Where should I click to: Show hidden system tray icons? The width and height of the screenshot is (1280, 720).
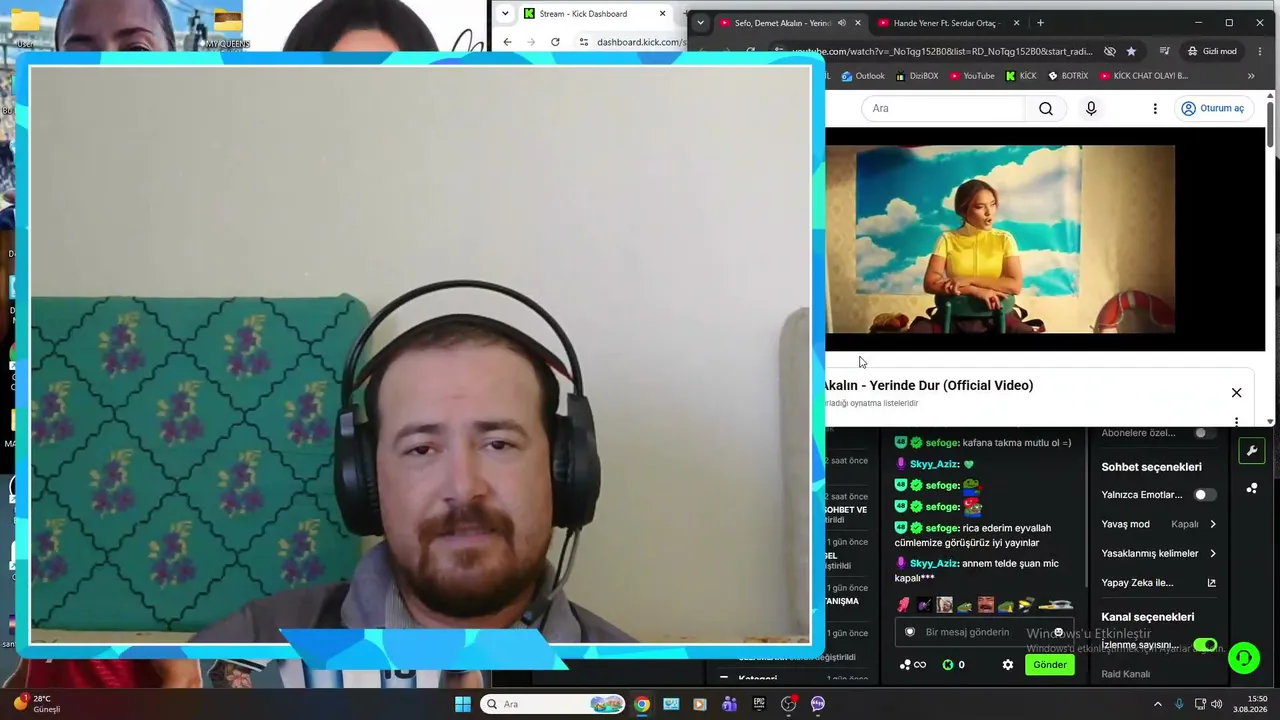[1158, 704]
